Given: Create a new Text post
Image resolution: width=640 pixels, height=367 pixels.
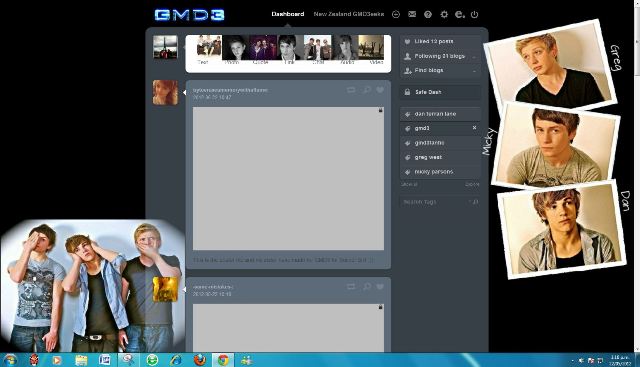Looking at the screenshot, I should pyautogui.click(x=209, y=50).
